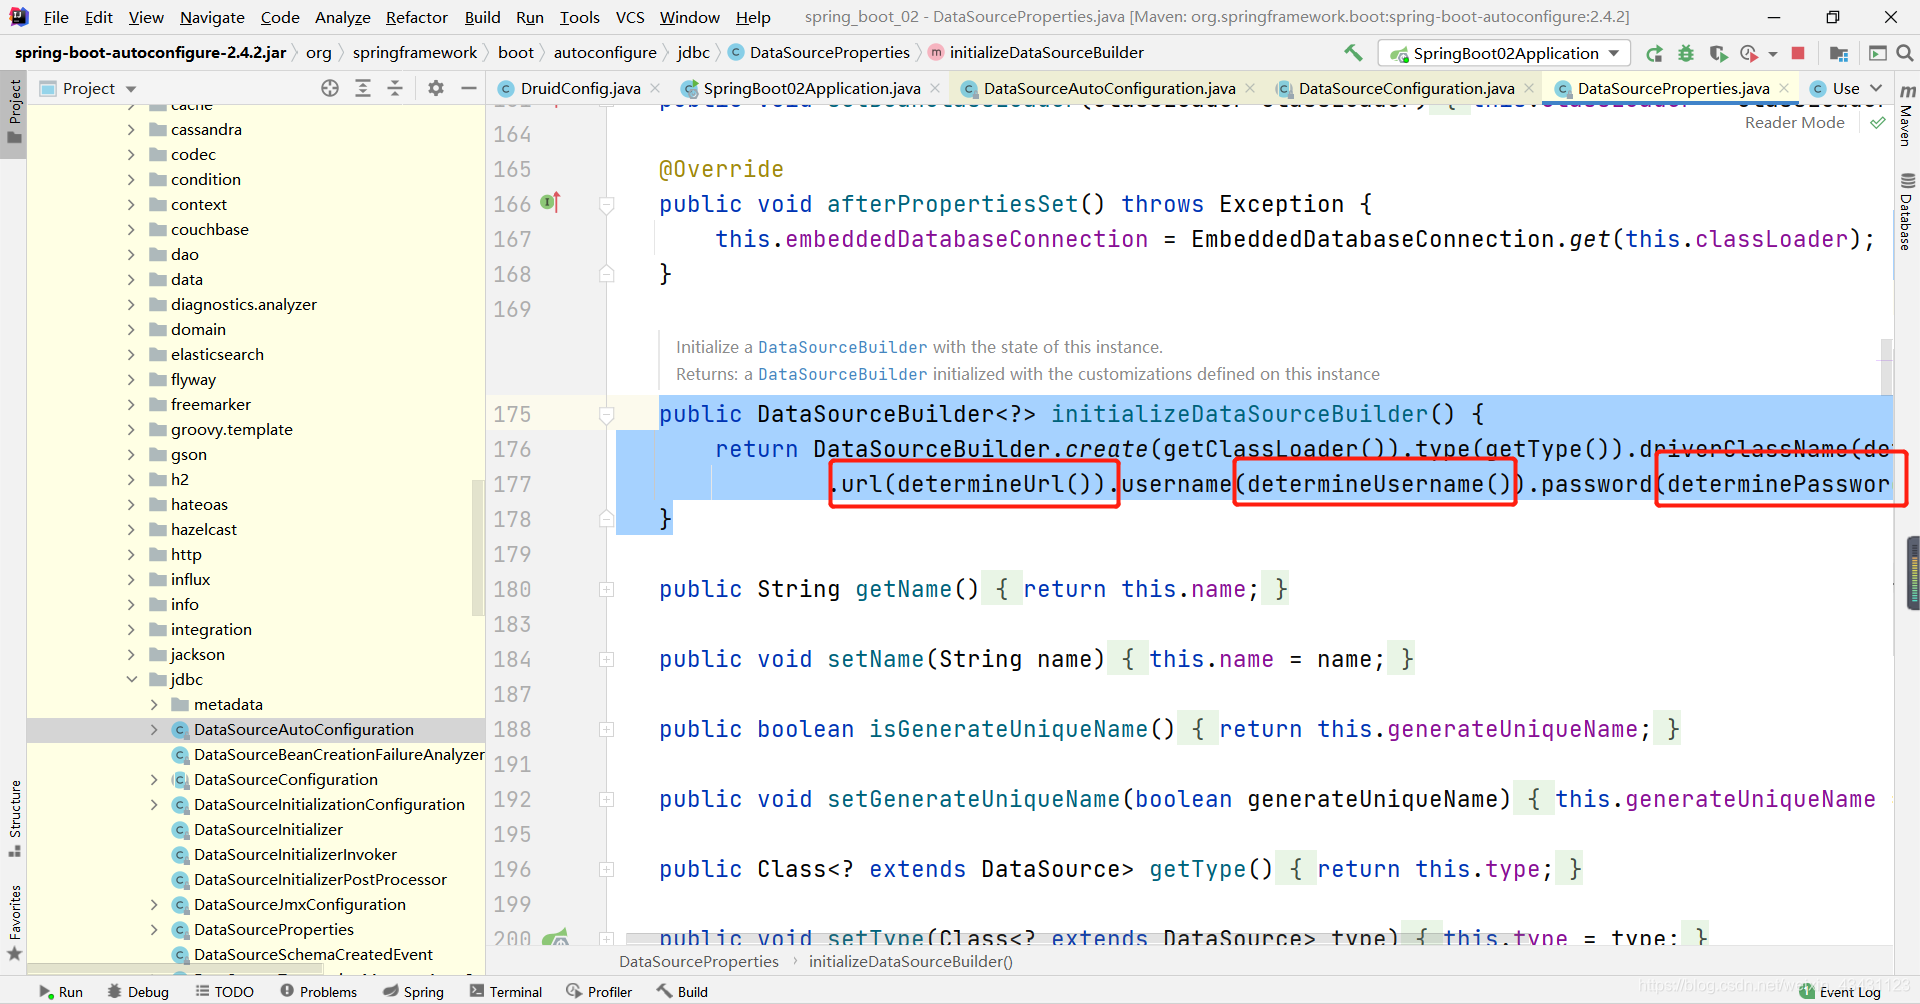The width and height of the screenshot is (1920, 1004).
Task: Hide the Project tool window
Action: click(x=468, y=88)
